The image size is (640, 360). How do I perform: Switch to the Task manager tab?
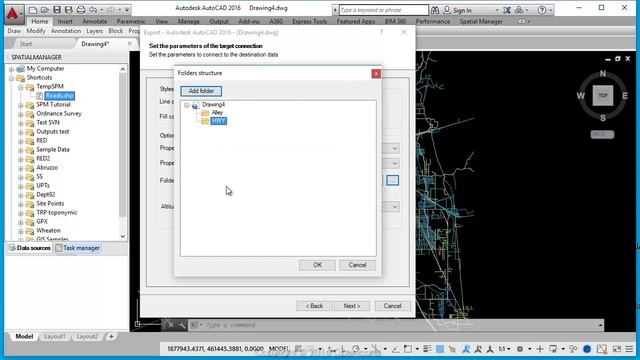click(78, 248)
